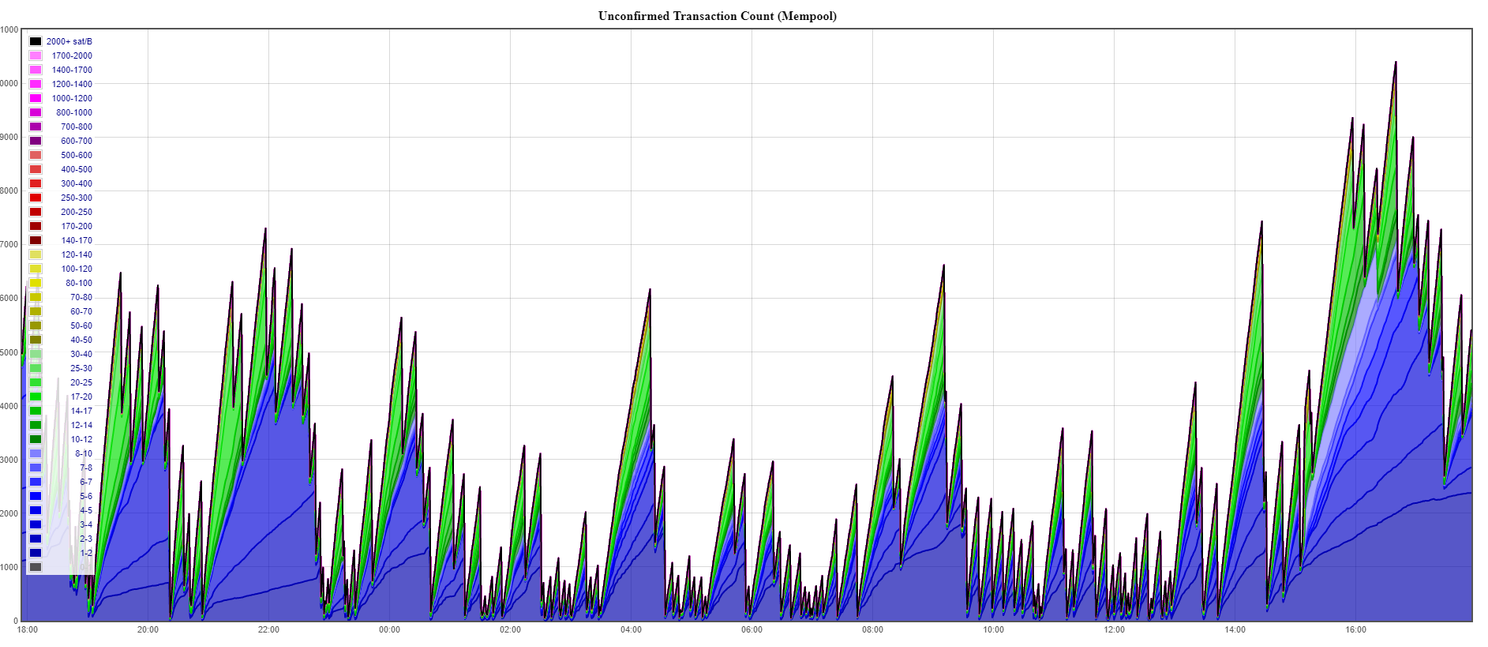The width and height of the screenshot is (1488, 647).
Task: Click the navy 1-2 legend swatch
Action: pyautogui.click(x=35, y=552)
